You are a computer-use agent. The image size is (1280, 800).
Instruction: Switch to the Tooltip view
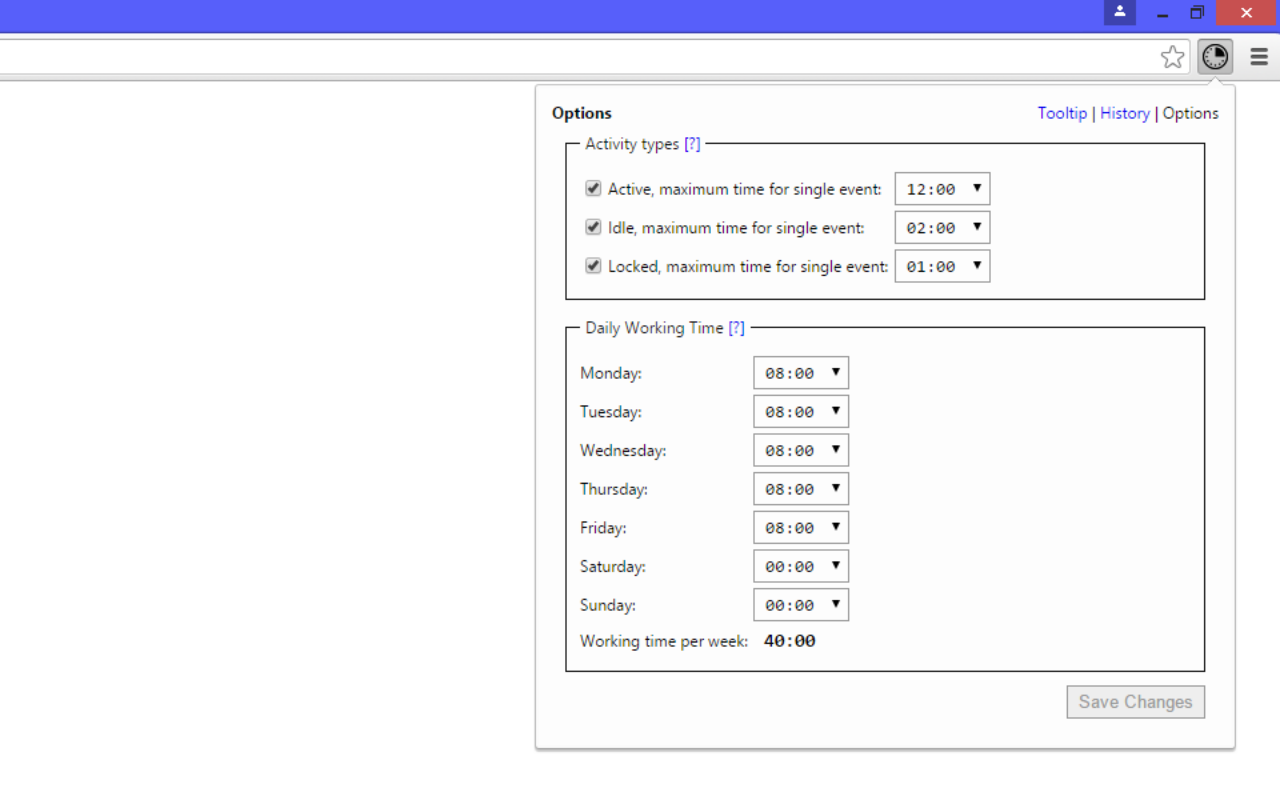point(1062,113)
